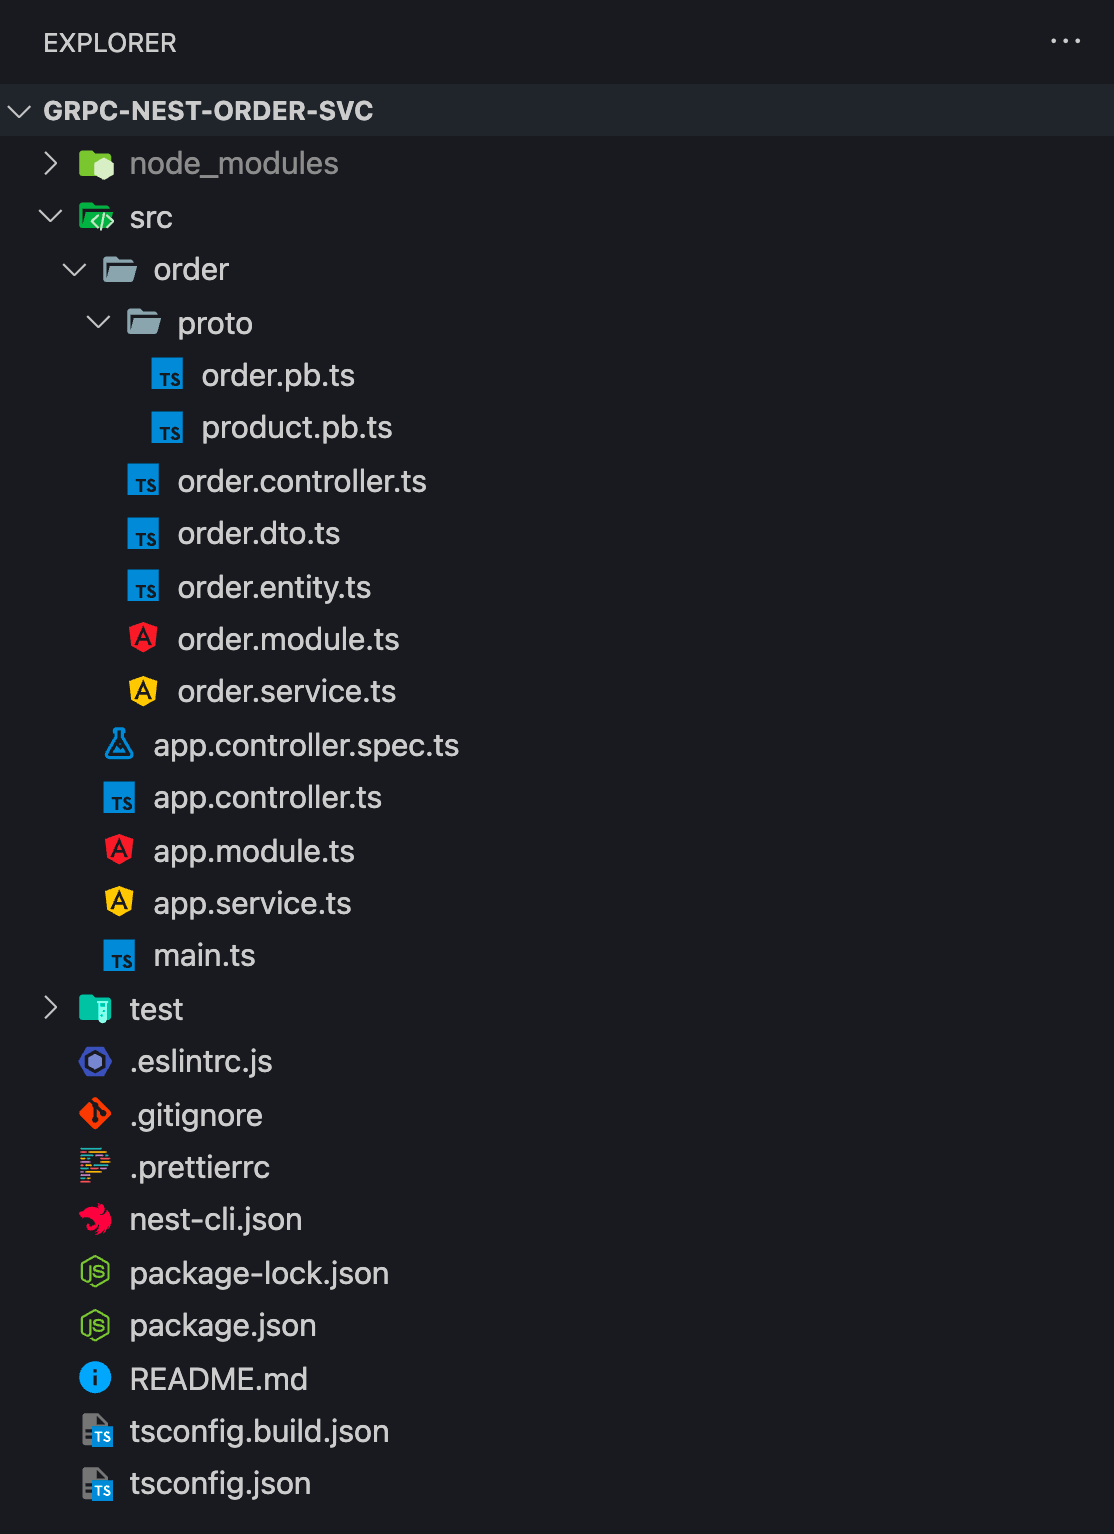Open the Explorer more actions menu
Screen dimensions: 1114x1534
coord(1066,41)
